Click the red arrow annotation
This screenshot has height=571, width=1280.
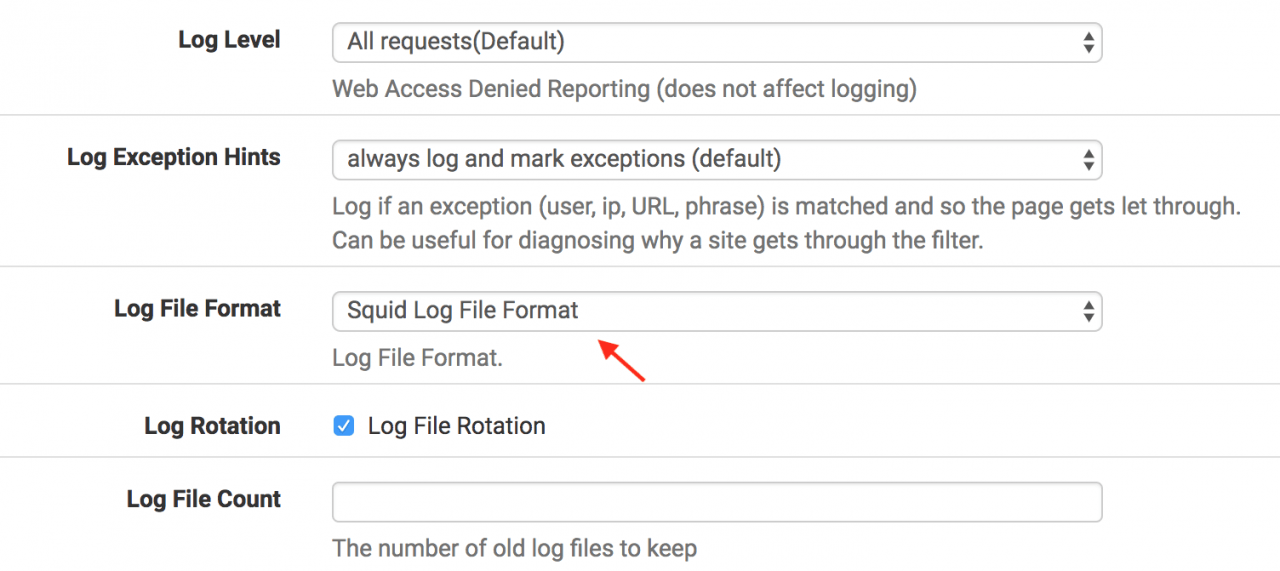click(622, 361)
